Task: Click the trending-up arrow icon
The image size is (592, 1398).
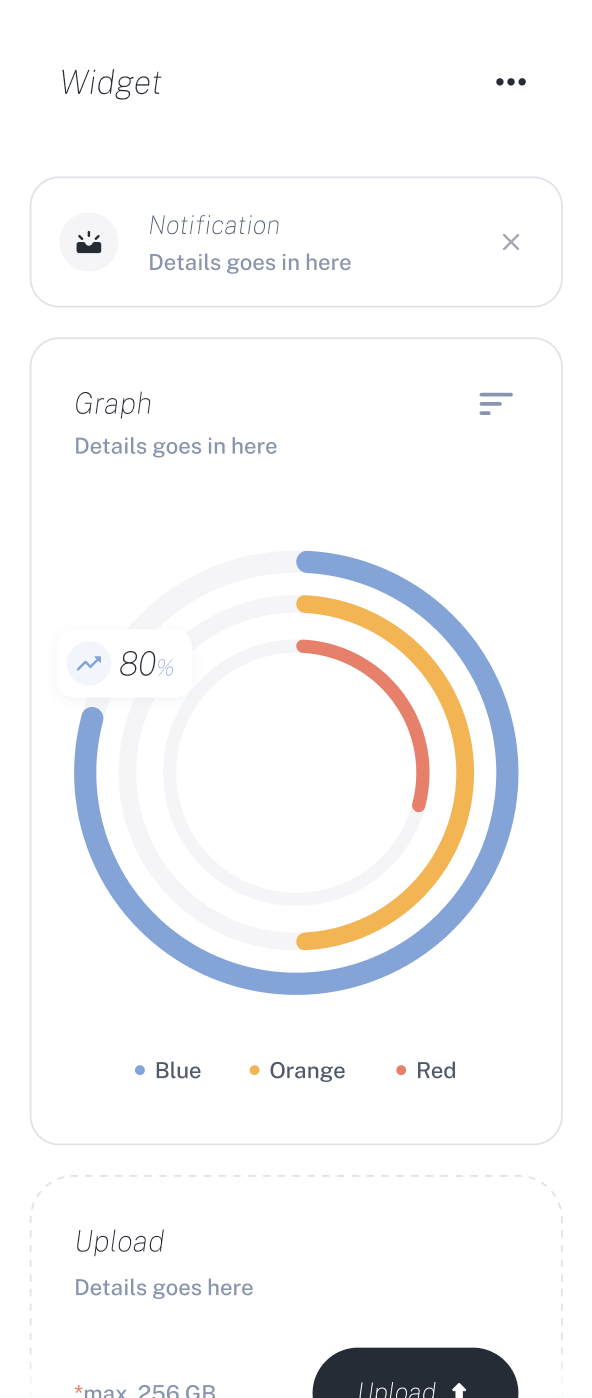Action: 89,663
